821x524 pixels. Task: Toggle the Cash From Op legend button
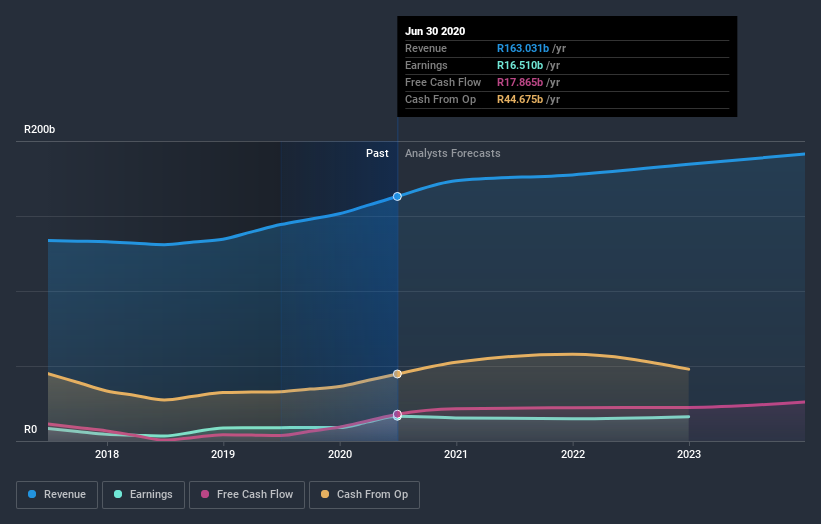(364, 495)
